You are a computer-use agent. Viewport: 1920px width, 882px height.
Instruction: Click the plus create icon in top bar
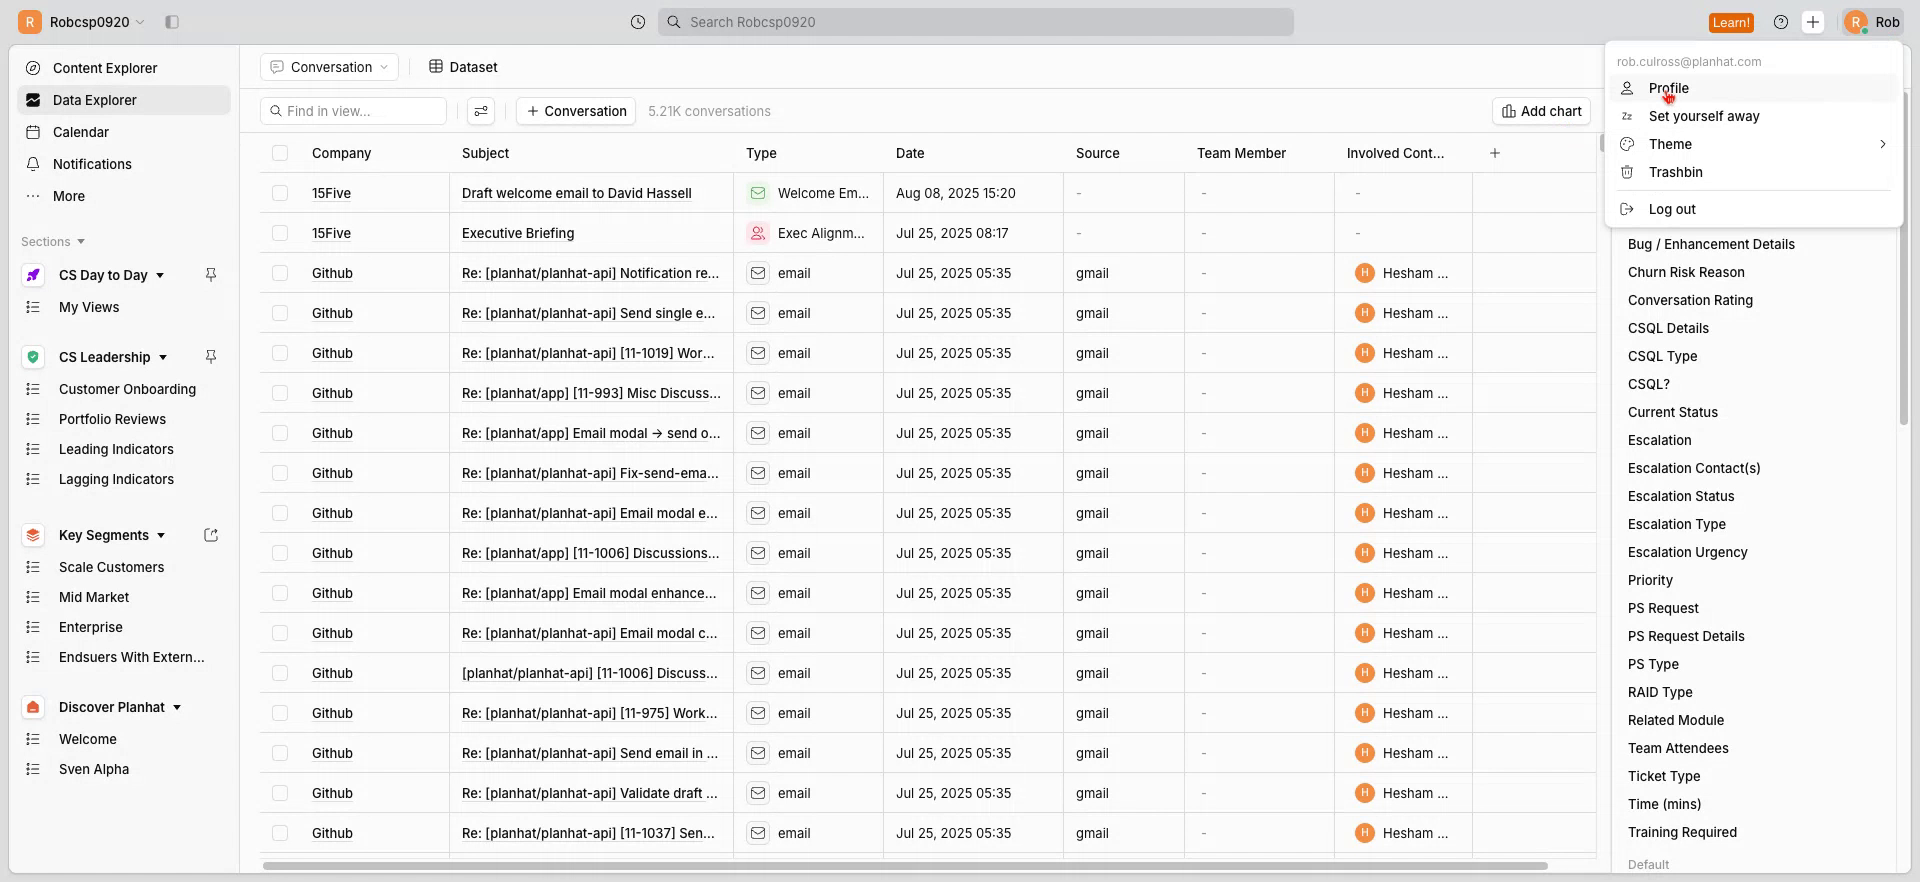1813,22
